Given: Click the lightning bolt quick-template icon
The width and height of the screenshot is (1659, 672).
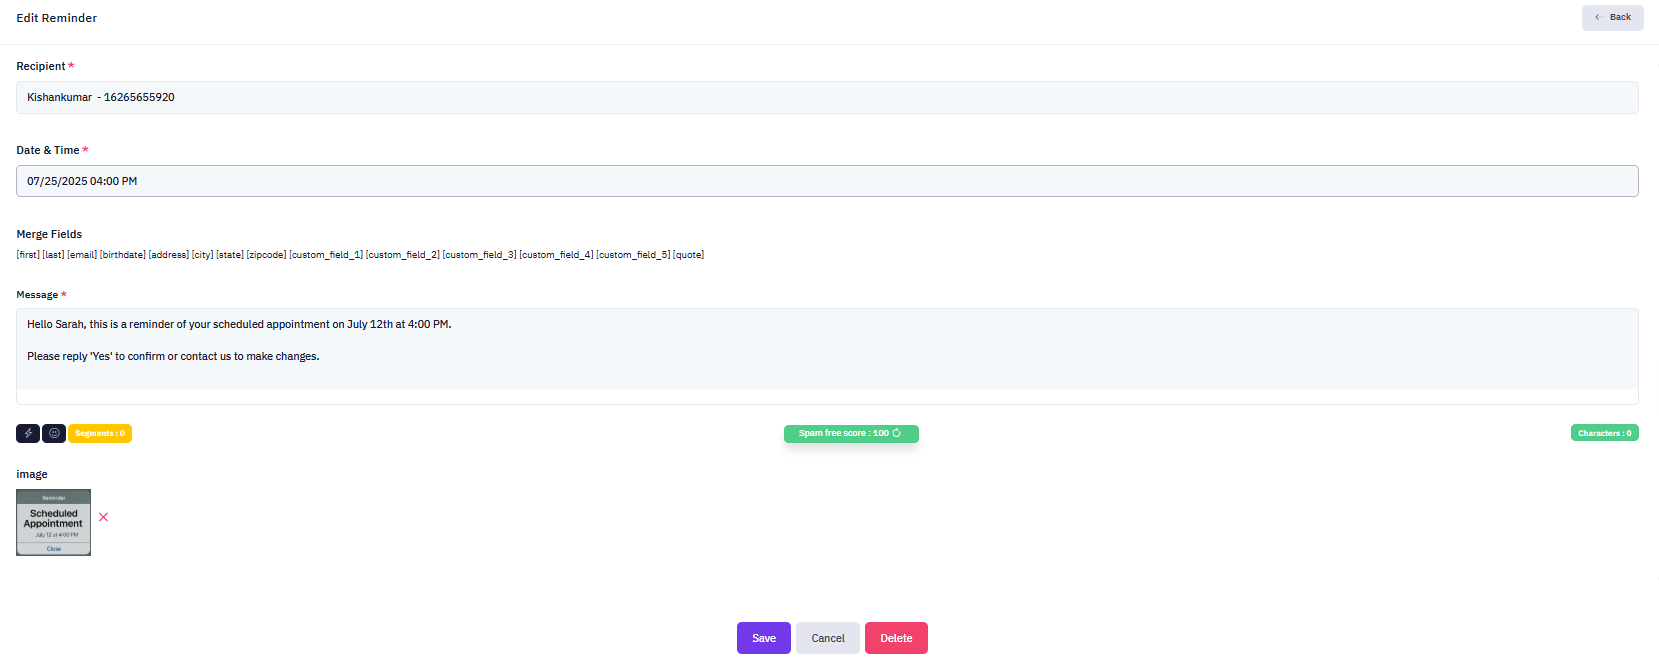Looking at the screenshot, I should (x=28, y=433).
